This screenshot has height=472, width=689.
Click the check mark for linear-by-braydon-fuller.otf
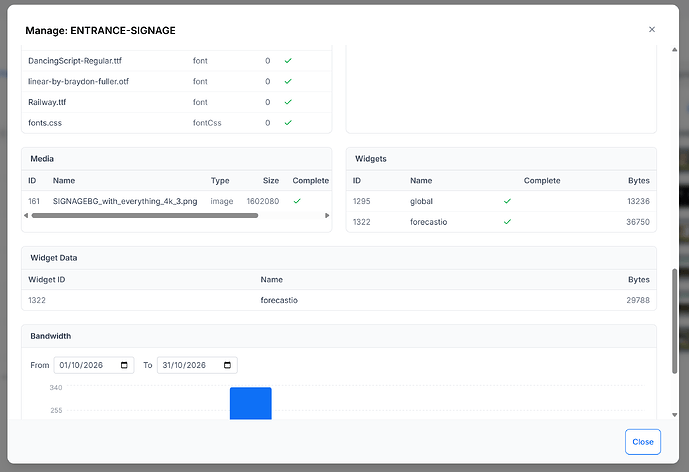coord(288,81)
